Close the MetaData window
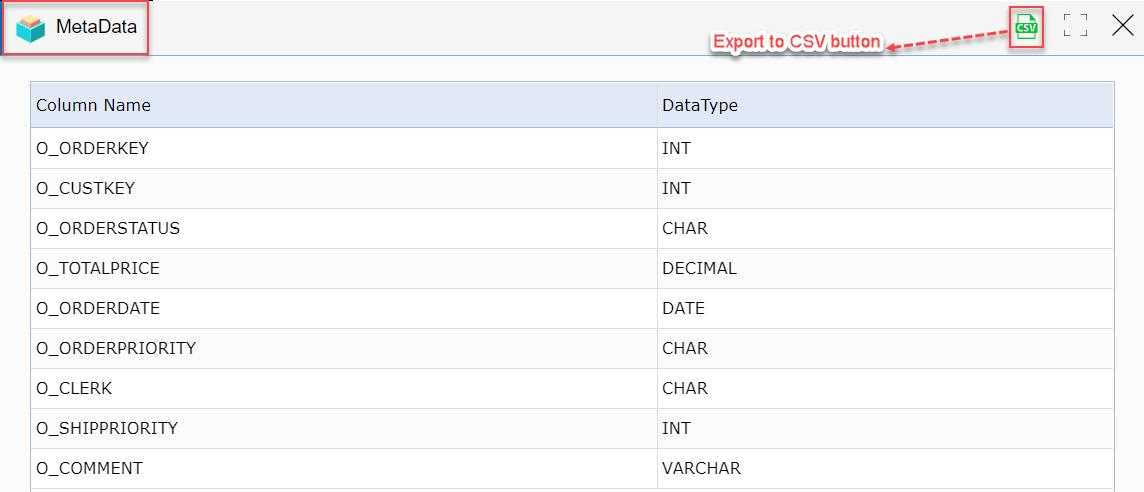Screen dimensions: 1144x492 (x=1122, y=26)
